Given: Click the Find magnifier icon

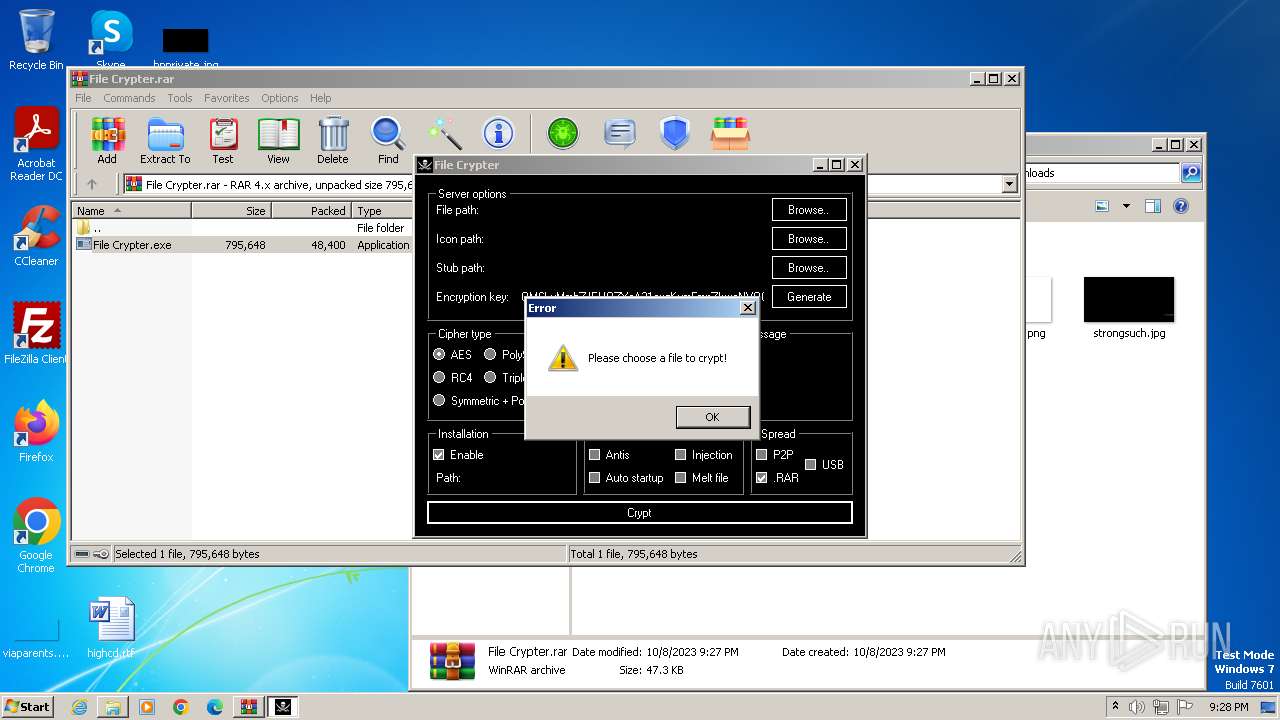Looking at the screenshot, I should point(388,140).
